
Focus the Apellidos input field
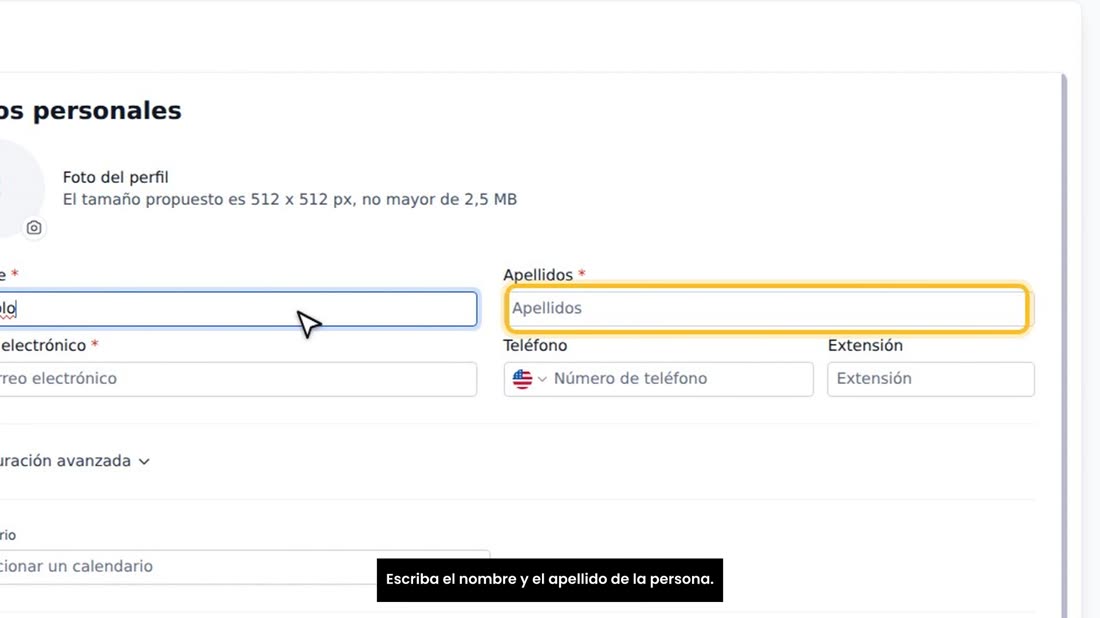tap(767, 309)
